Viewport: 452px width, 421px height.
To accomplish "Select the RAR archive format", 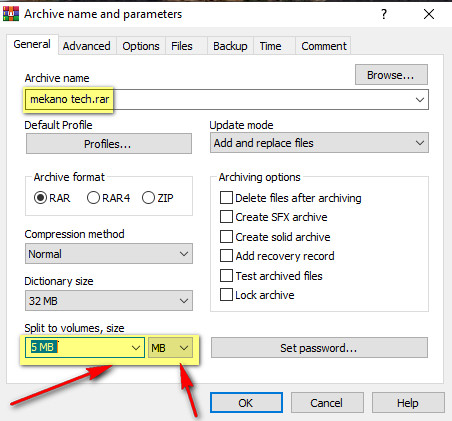I will (x=52, y=198).
